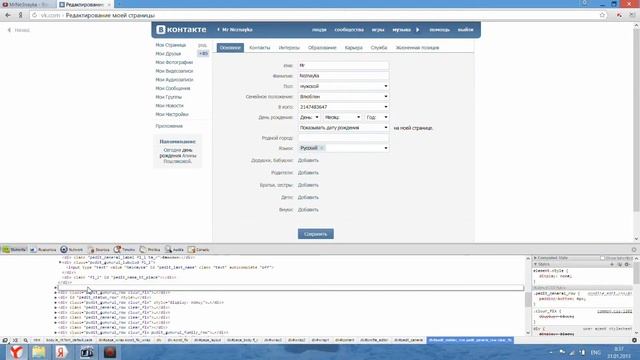Image resolution: width=640 pixels, height=360 pixels.
Task: Open the gender dropdown showing мужской
Action: [x=343, y=86]
